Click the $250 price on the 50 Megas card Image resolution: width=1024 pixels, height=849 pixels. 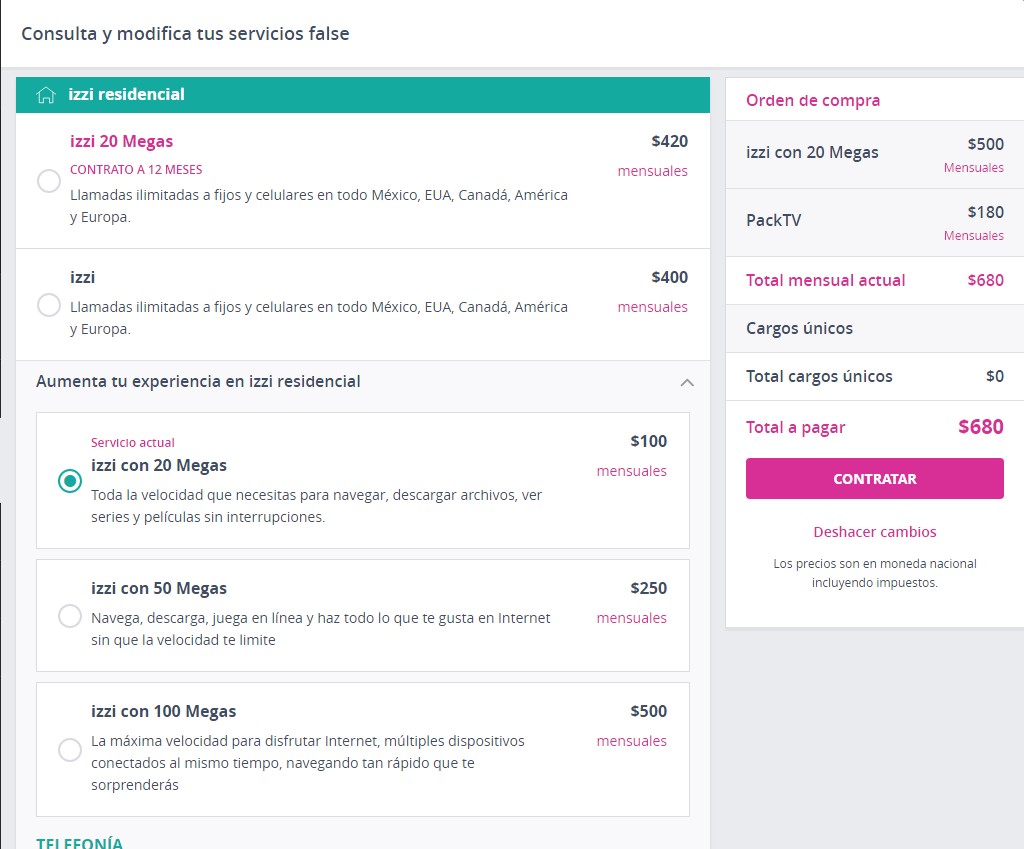pos(648,589)
